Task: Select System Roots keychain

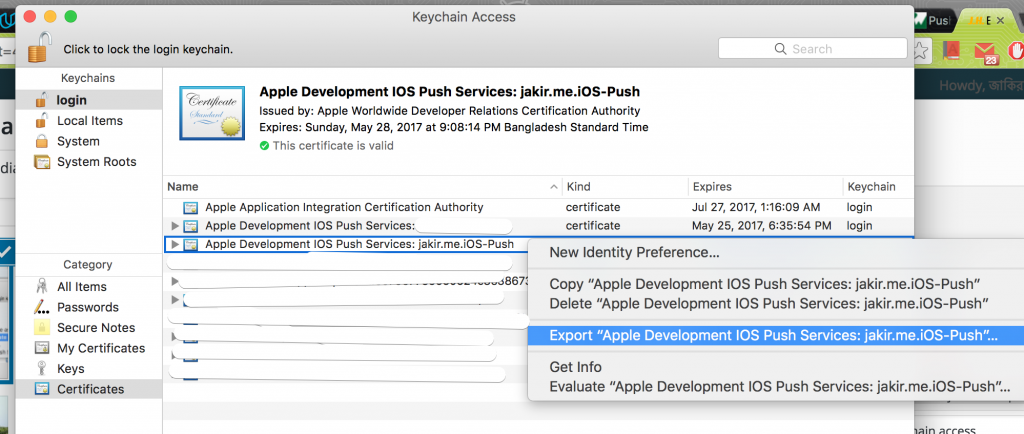Action: [x=96, y=162]
